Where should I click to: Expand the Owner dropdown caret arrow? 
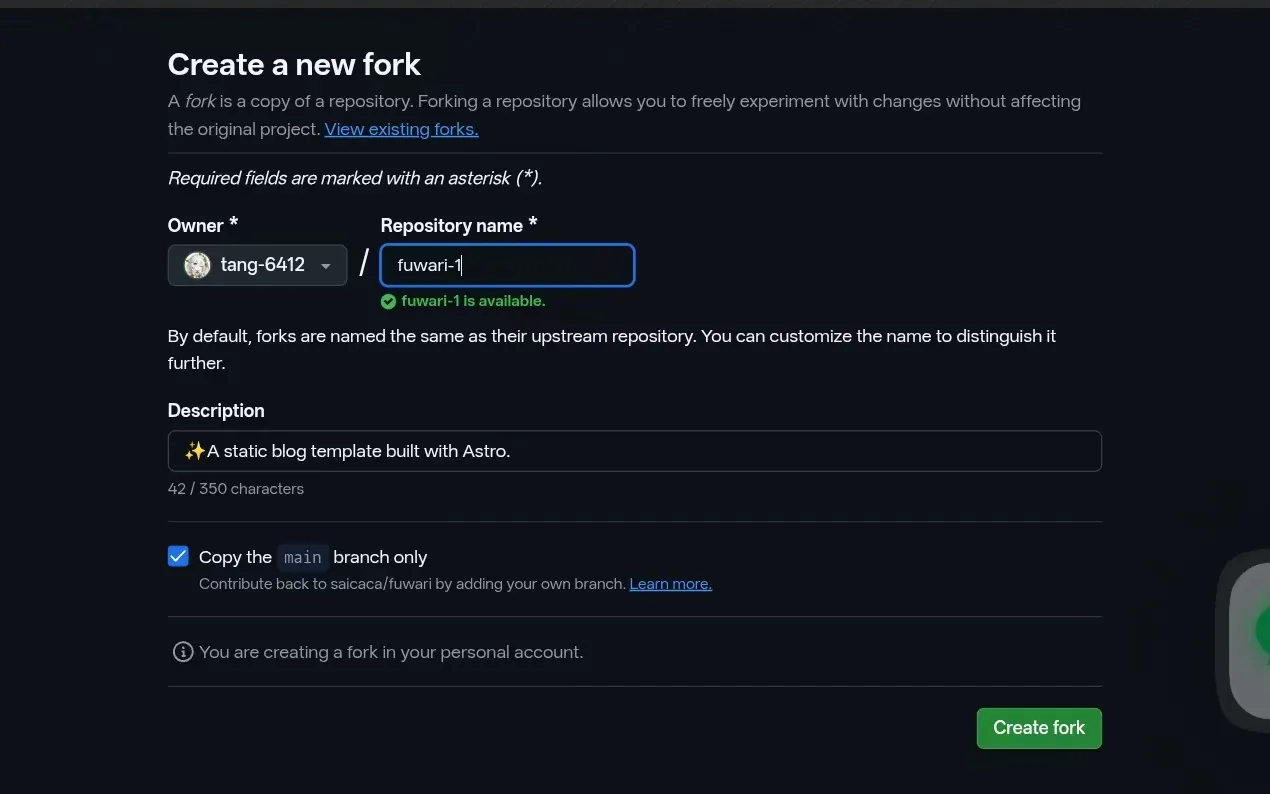pos(325,266)
